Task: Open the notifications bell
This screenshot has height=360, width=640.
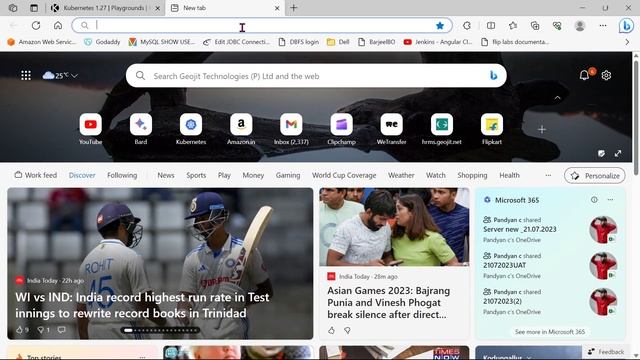Action: 584,75
